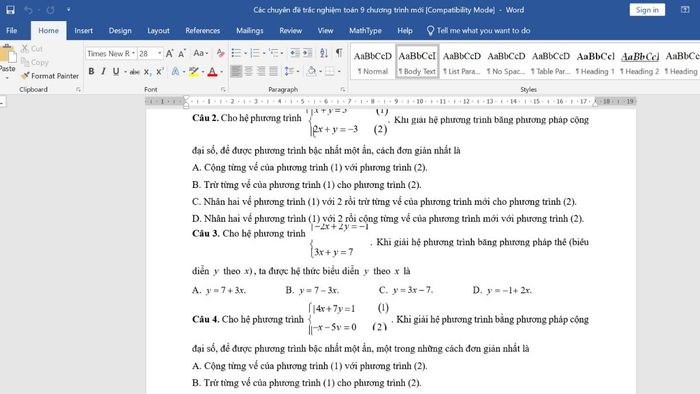Image resolution: width=700 pixels, height=394 pixels.
Task: Click the Paste clipboard icon
Action: [x=8, y=54]
